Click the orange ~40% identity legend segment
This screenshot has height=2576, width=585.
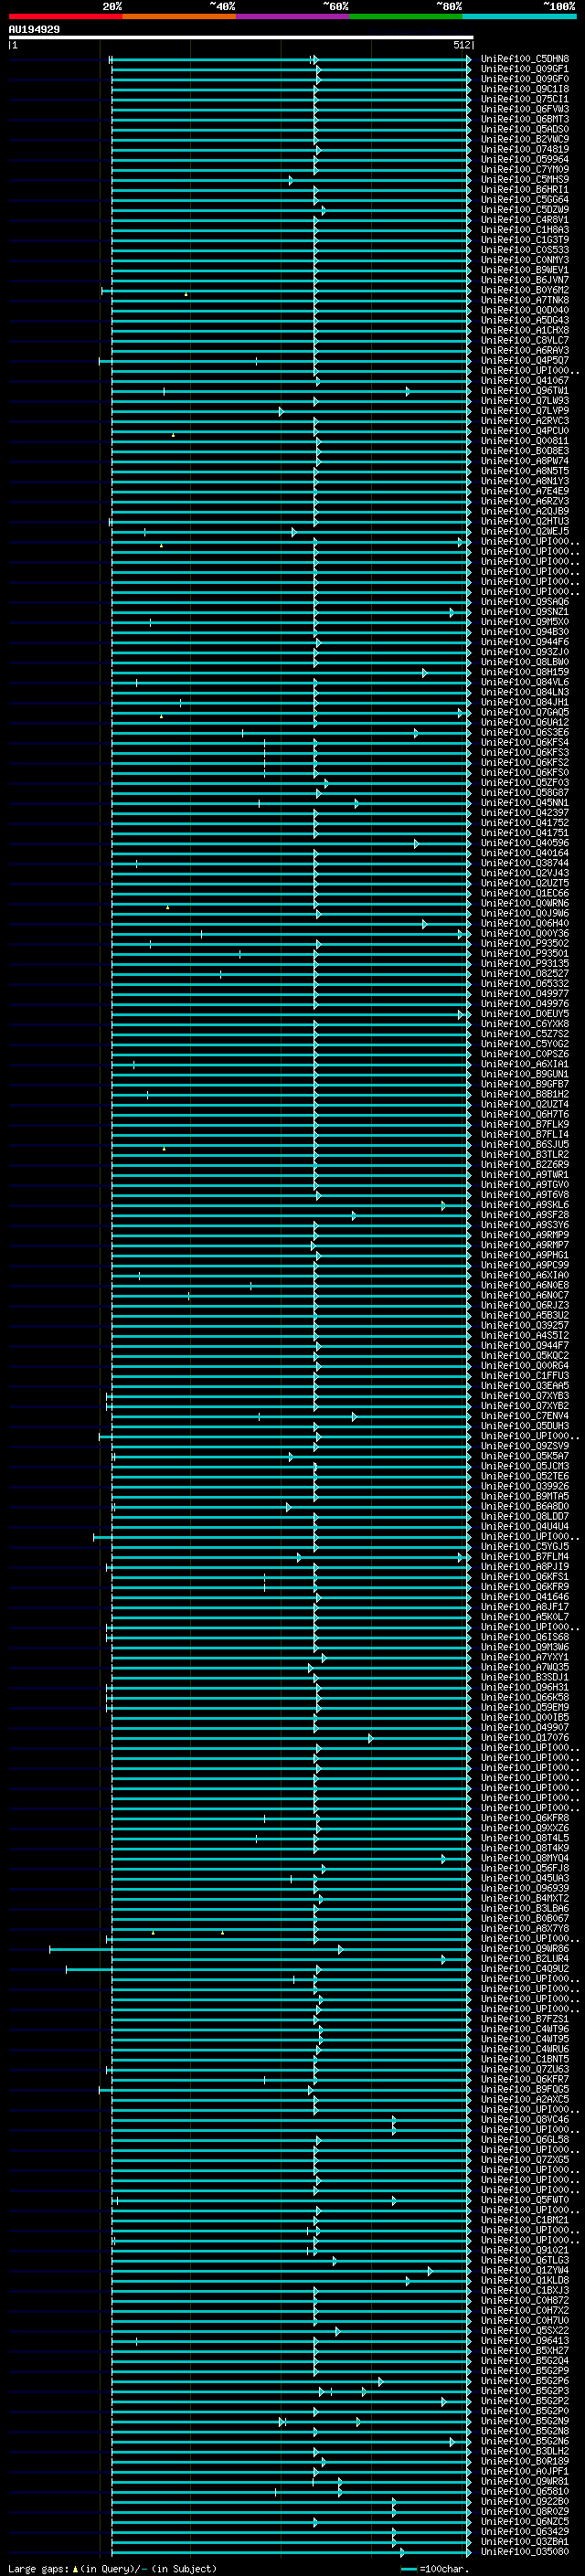[179, 16]
